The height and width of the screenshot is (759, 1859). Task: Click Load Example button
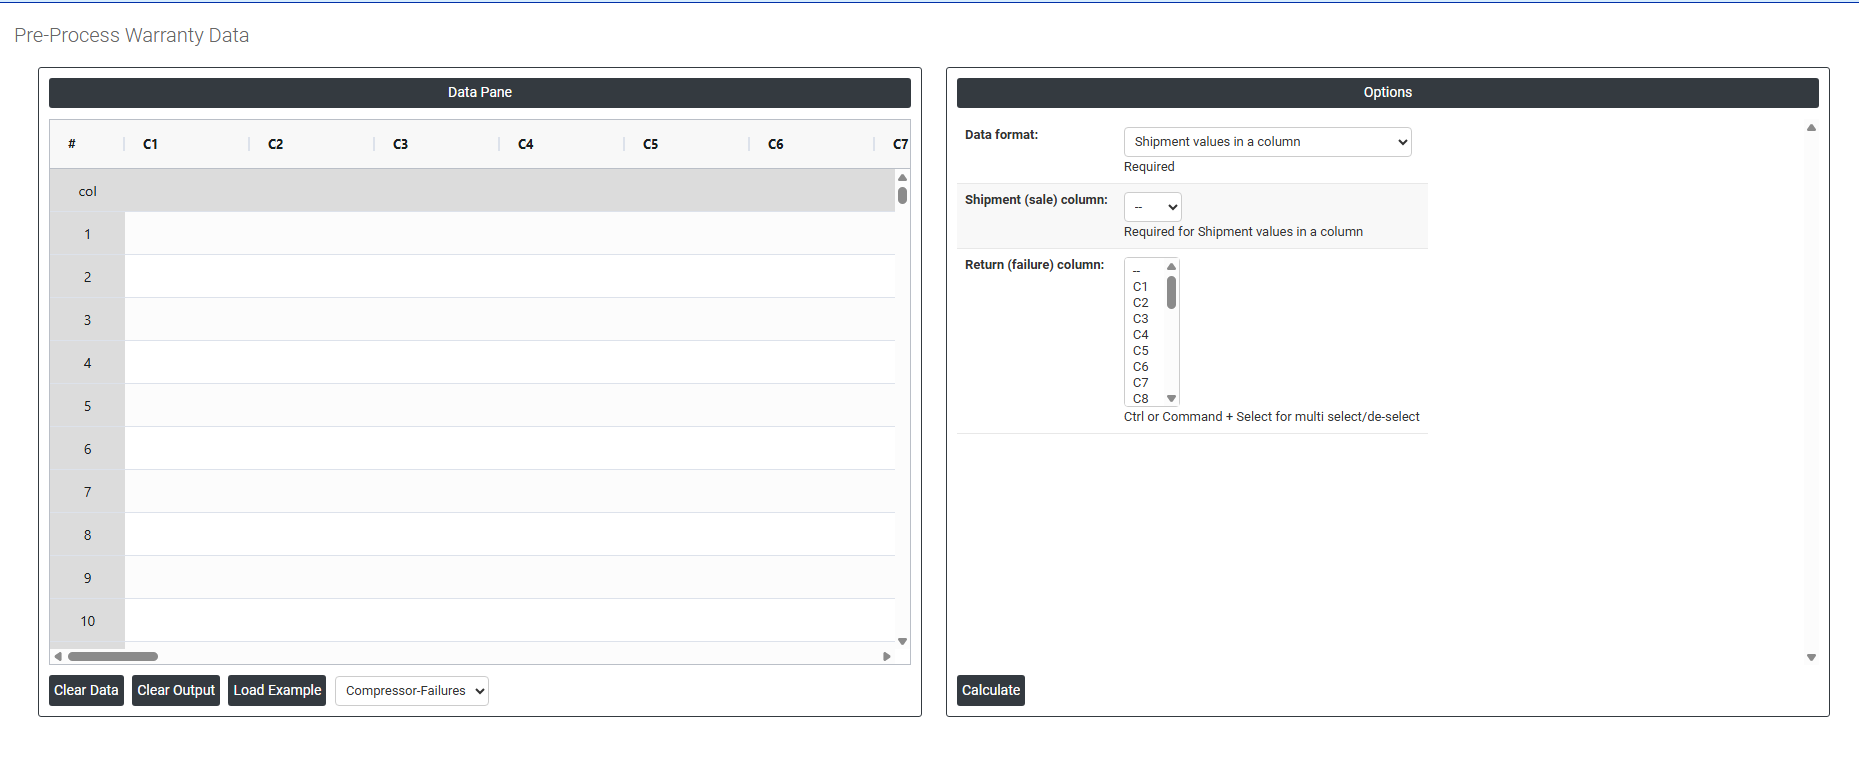277,690
